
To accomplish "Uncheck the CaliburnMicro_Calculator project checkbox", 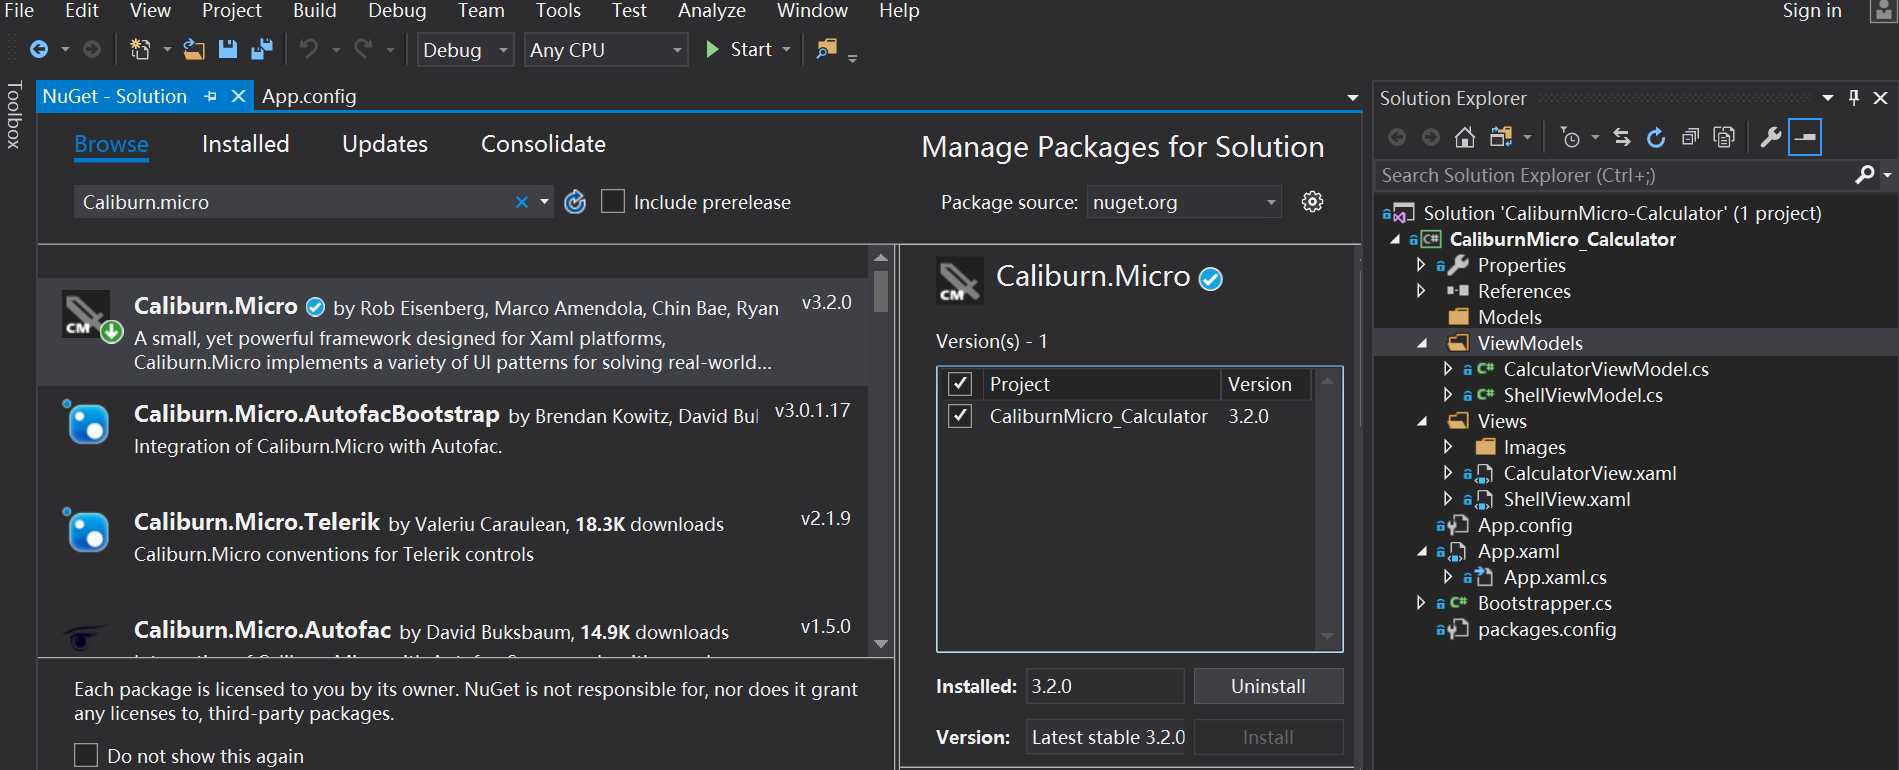I will click(x=960, y=416).
